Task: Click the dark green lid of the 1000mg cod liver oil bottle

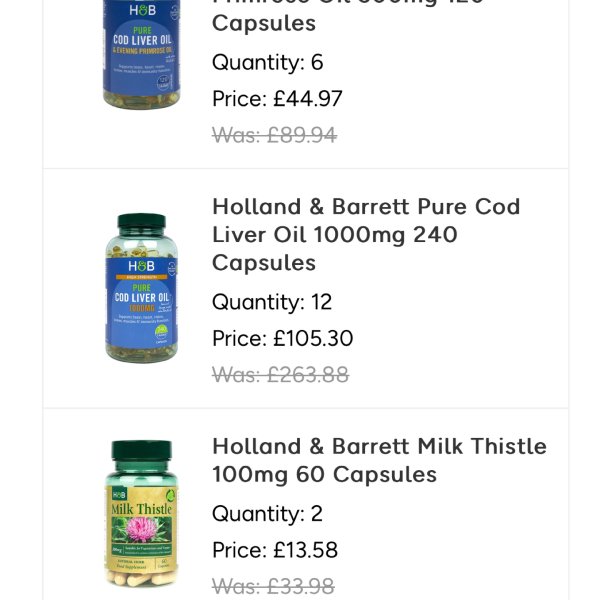Action: coord(141,222)
